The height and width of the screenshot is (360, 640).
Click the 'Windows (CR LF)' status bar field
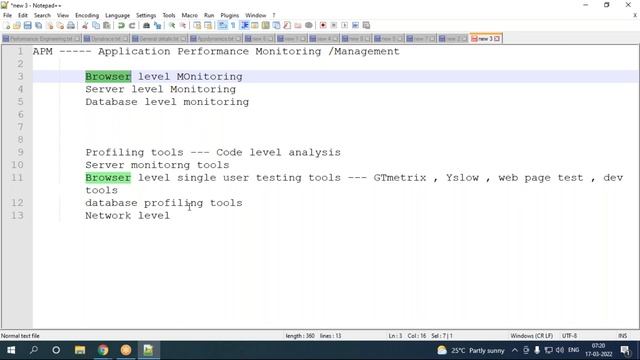531,336
